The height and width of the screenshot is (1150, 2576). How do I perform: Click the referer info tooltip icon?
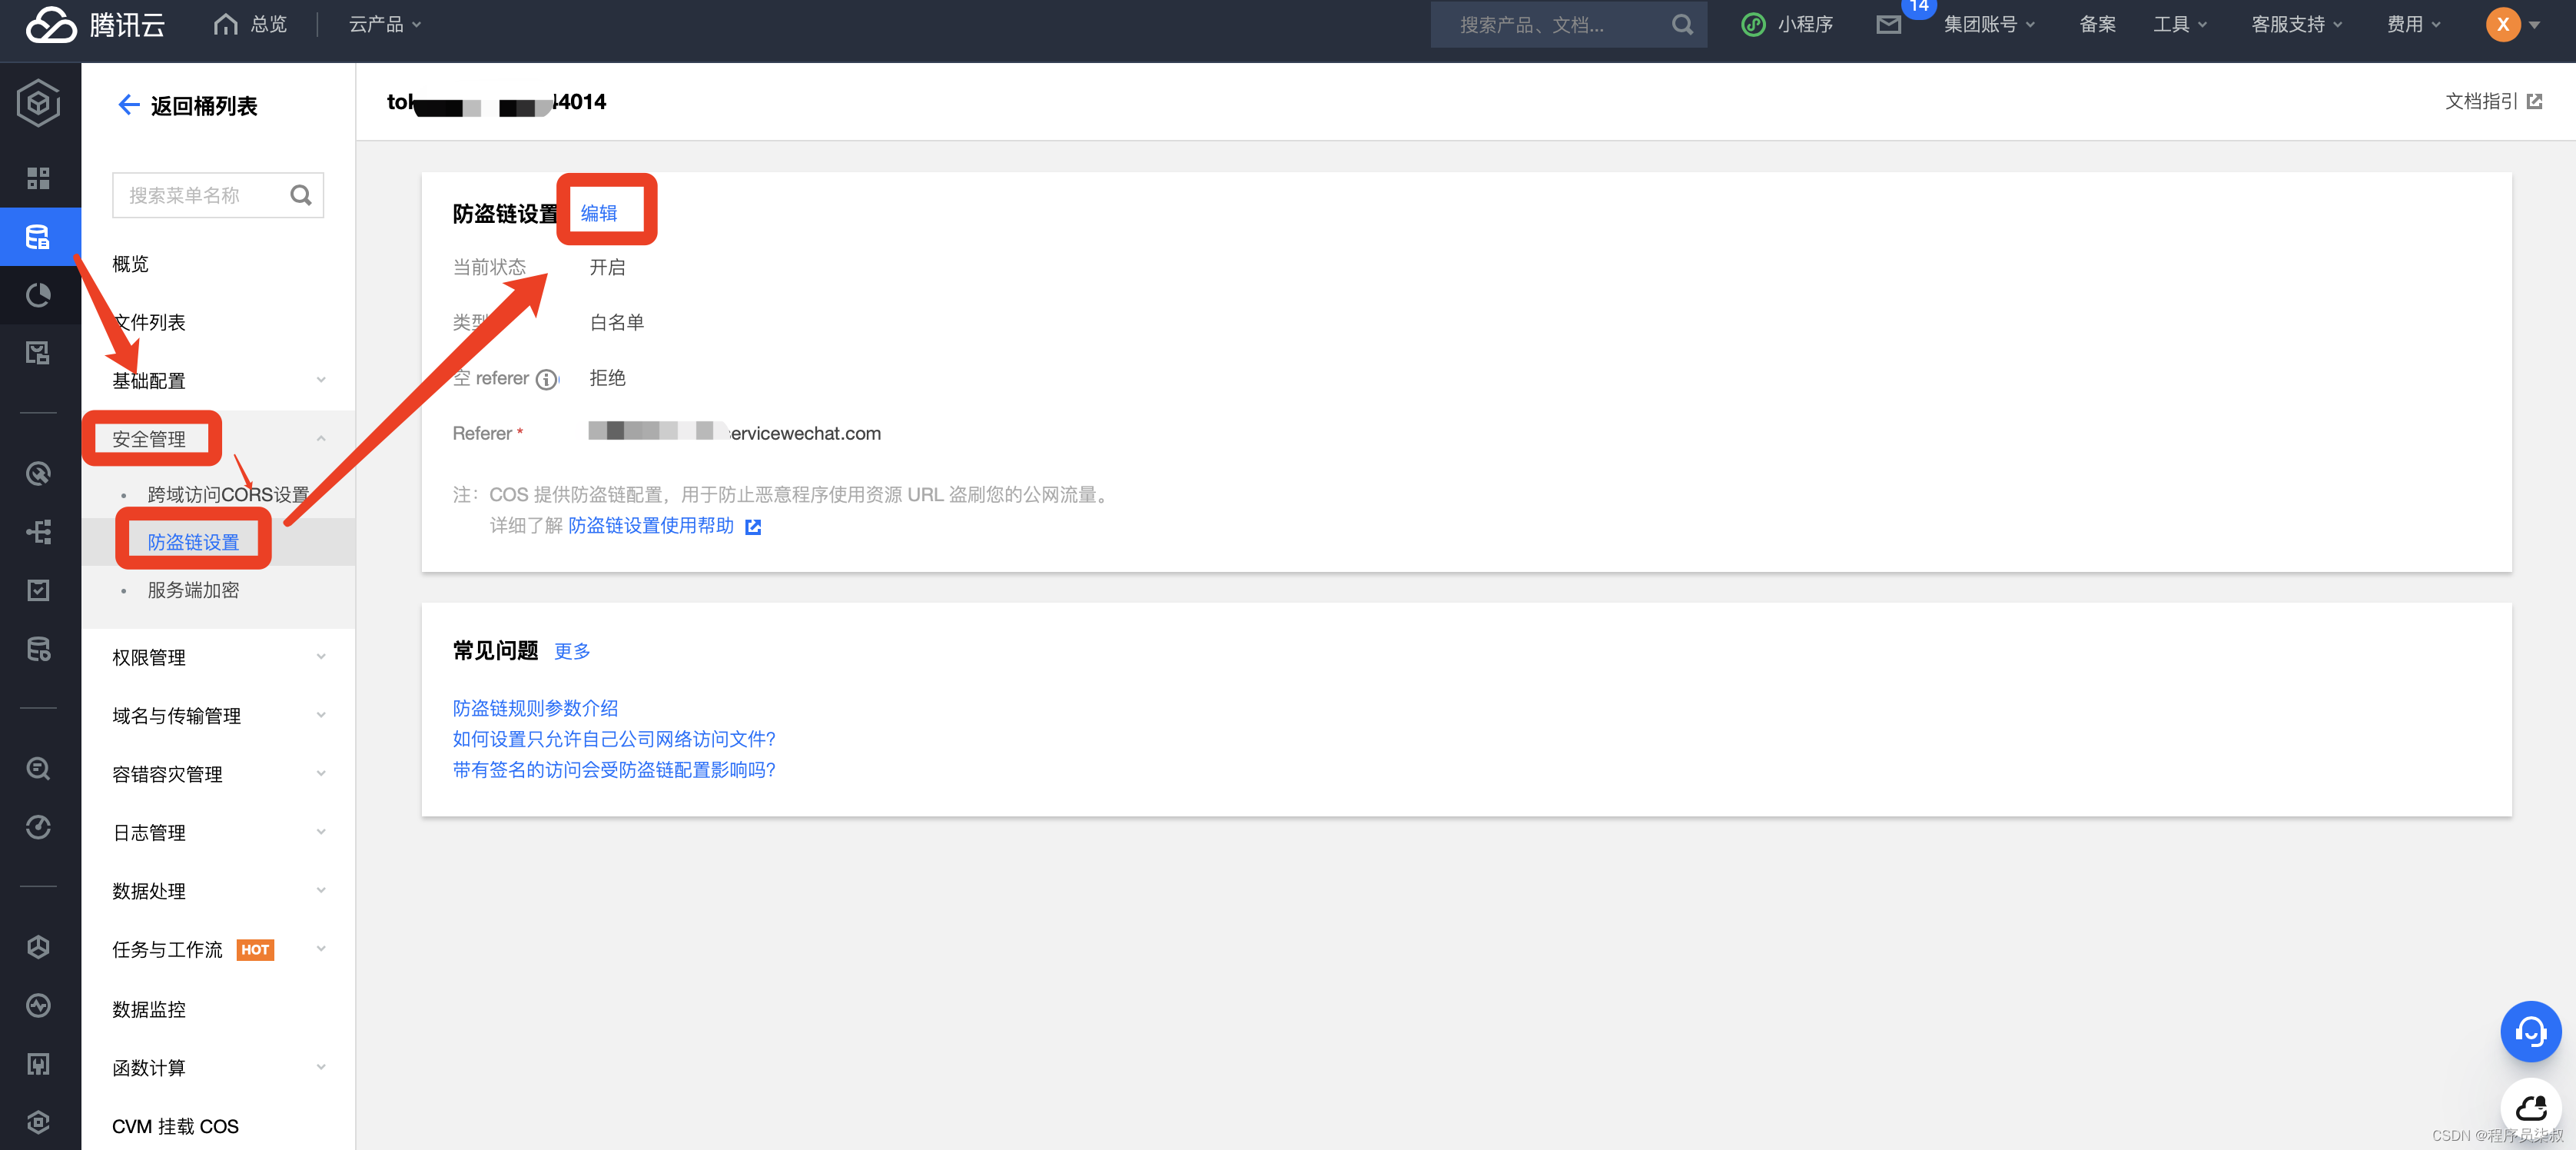[x=546, y=379]
